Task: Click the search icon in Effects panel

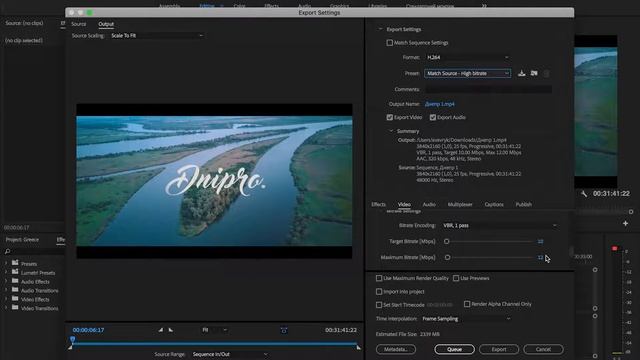Action: click(x=7, y=251)
